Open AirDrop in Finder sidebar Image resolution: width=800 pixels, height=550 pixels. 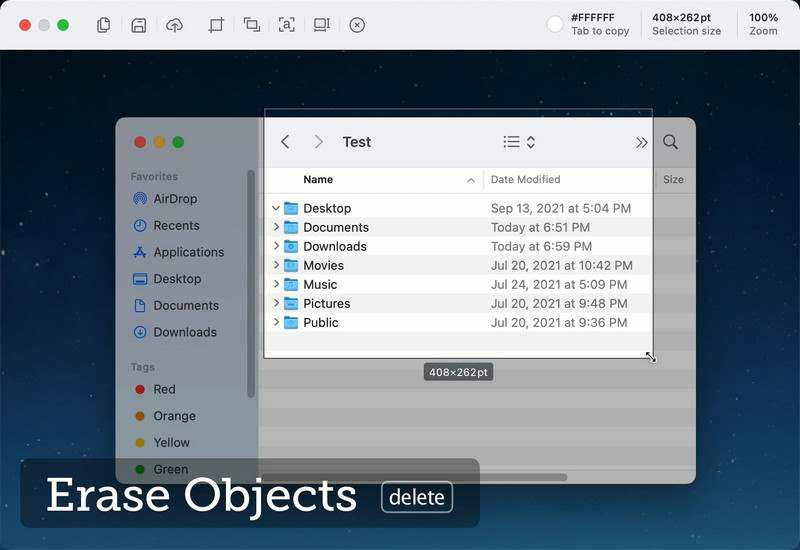[x=165, y=198]
